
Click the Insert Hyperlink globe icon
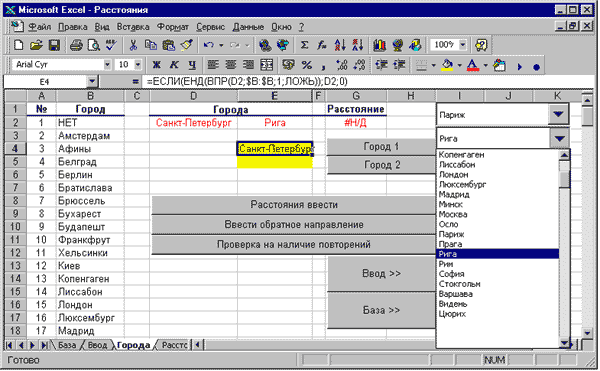(x=265, y=45)
